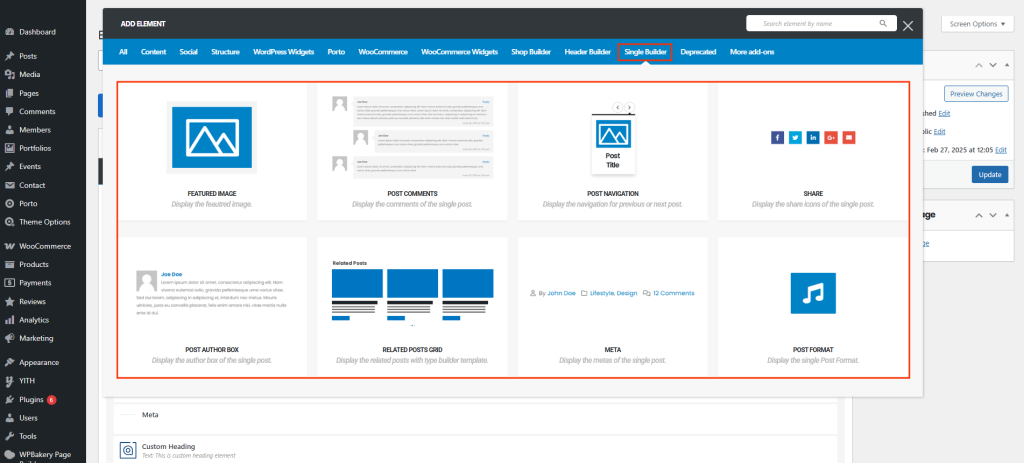The image size is (1024, 463).
Task: Switch to the Shop Builder tab
Action: 531,52
